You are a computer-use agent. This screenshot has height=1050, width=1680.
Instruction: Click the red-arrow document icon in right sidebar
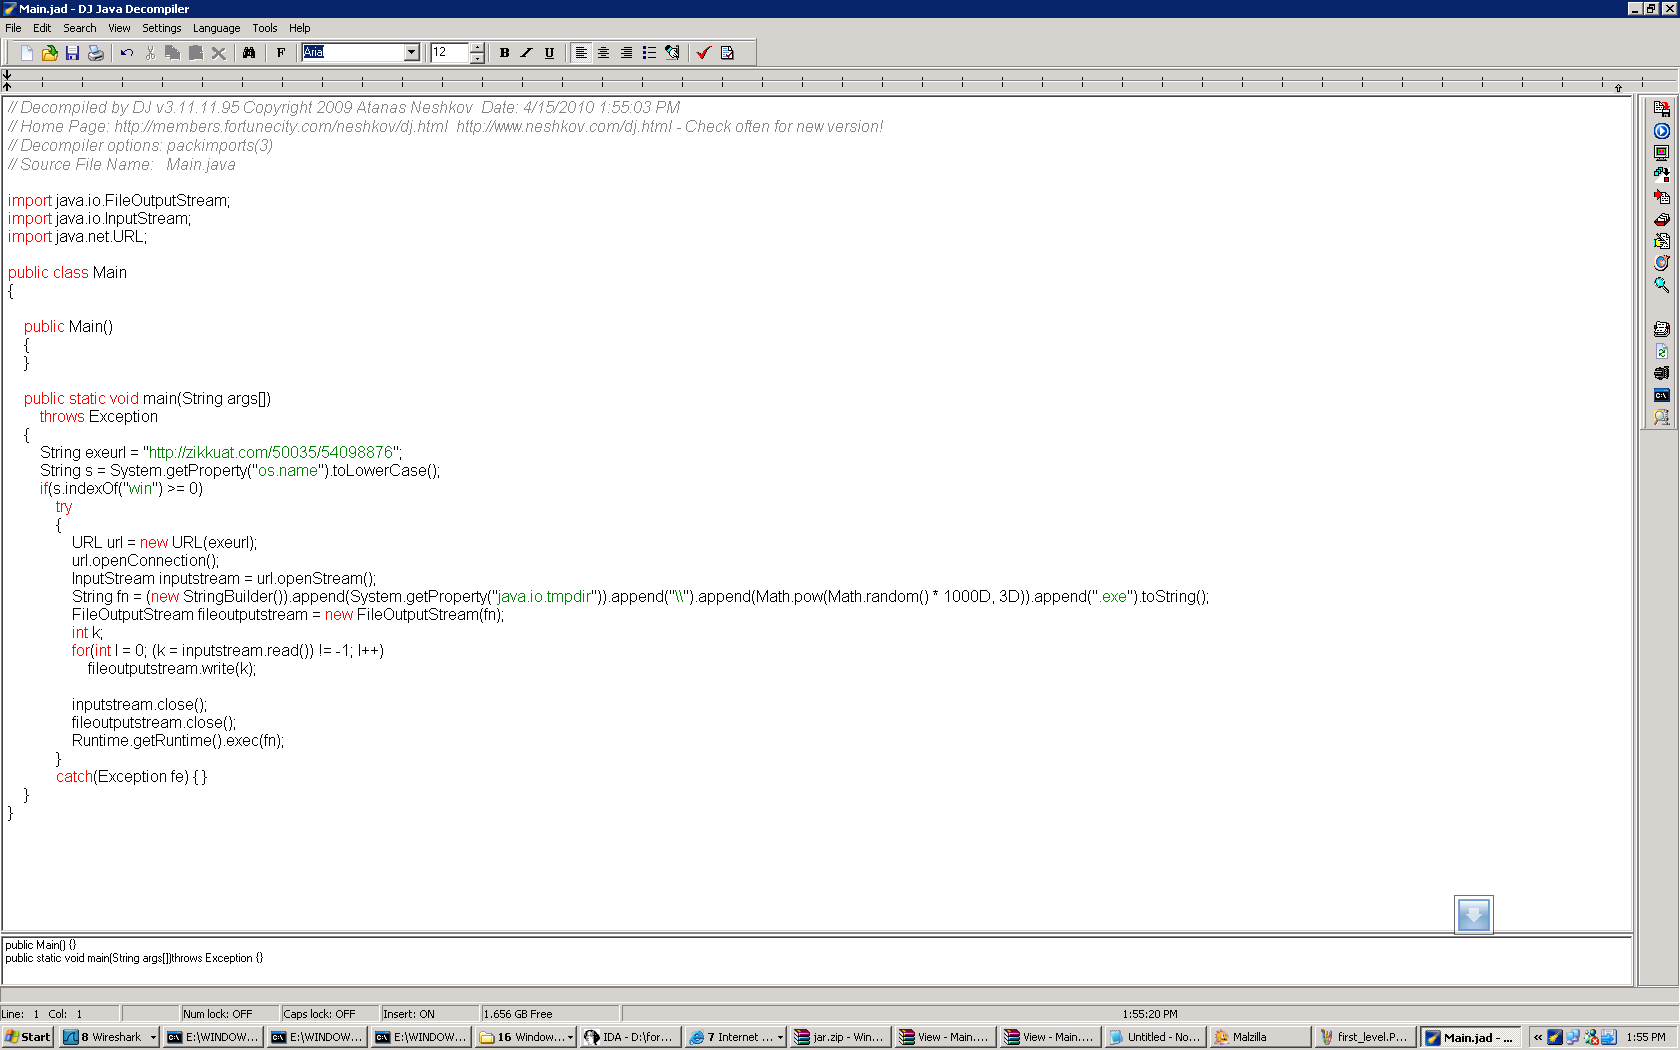(x=1661, y=197)
